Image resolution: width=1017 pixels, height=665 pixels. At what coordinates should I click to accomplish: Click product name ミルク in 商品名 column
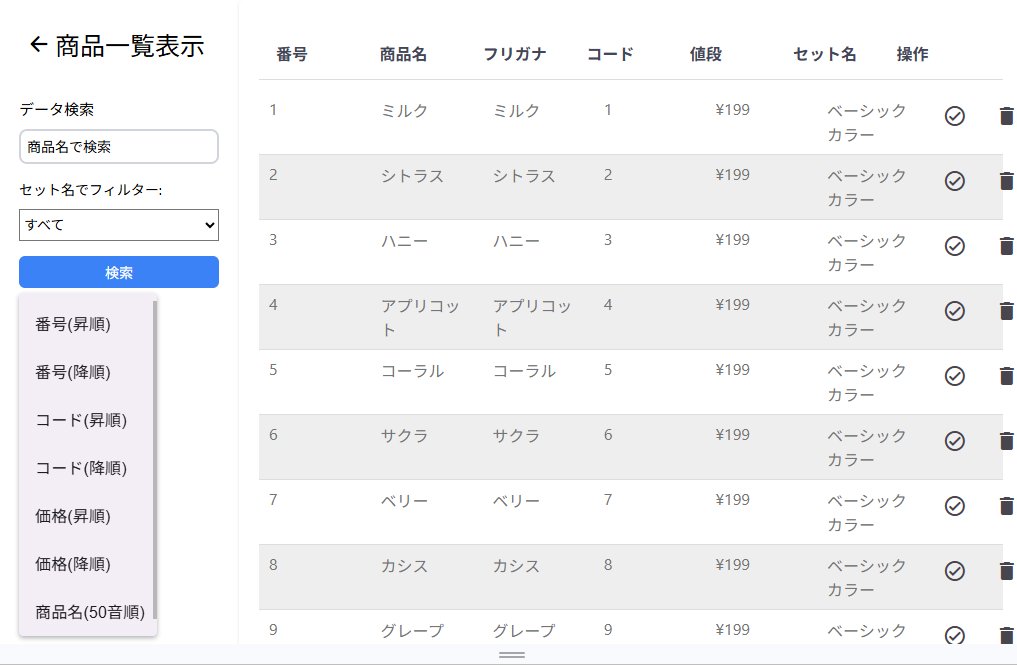point(404,111)
